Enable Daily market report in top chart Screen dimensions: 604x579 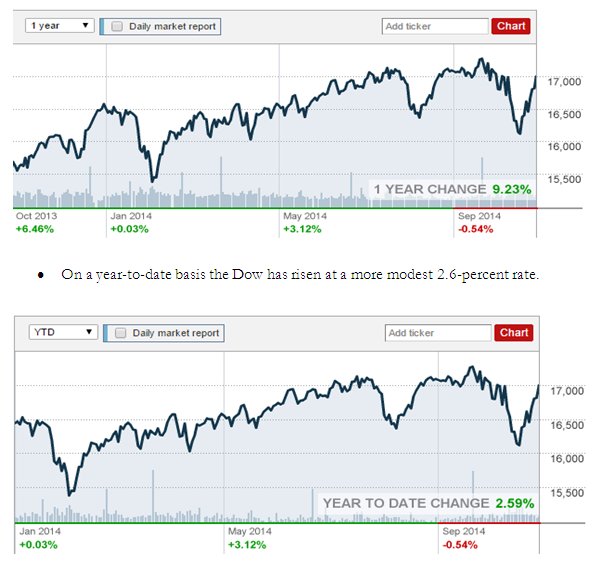tap(118, 27)
